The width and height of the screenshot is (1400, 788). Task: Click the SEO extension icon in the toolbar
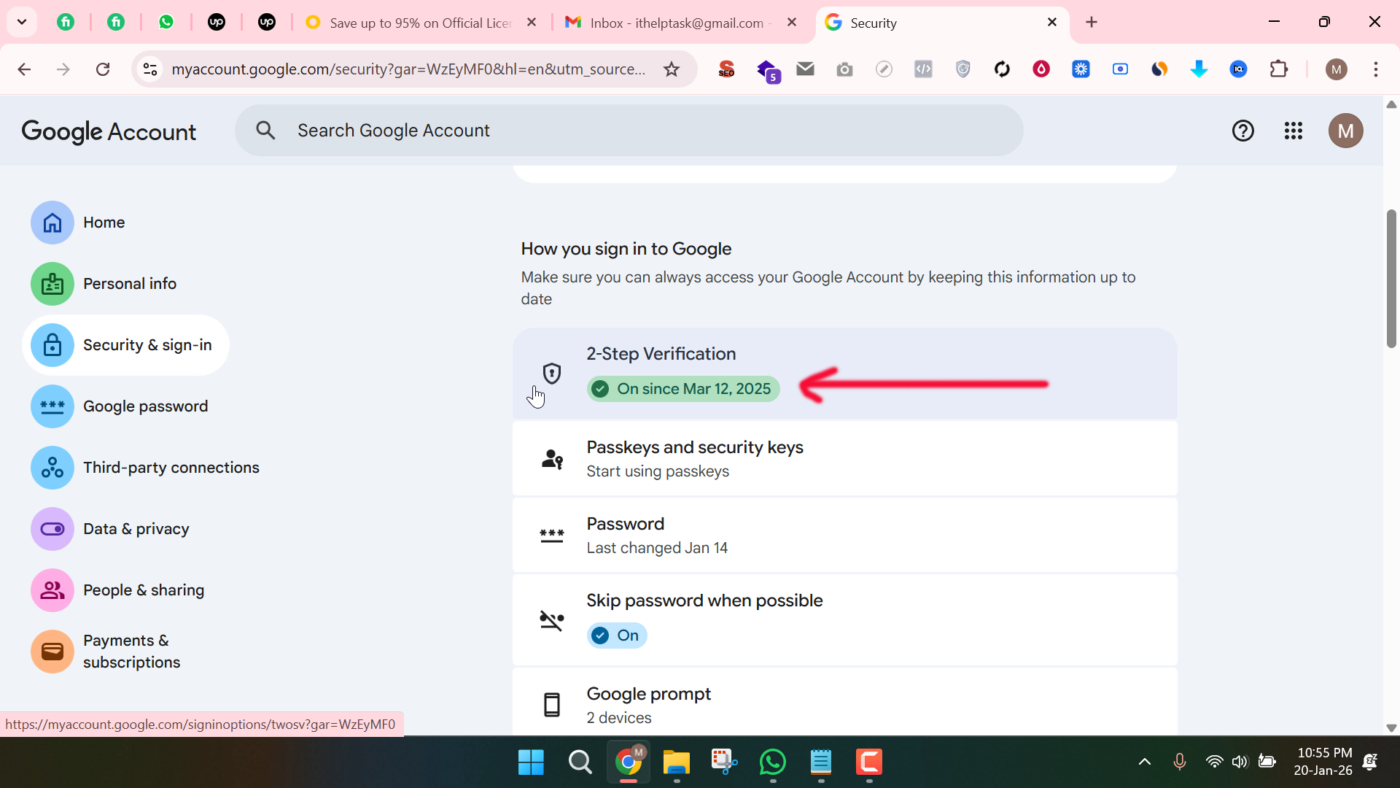(x=725, y=69)
